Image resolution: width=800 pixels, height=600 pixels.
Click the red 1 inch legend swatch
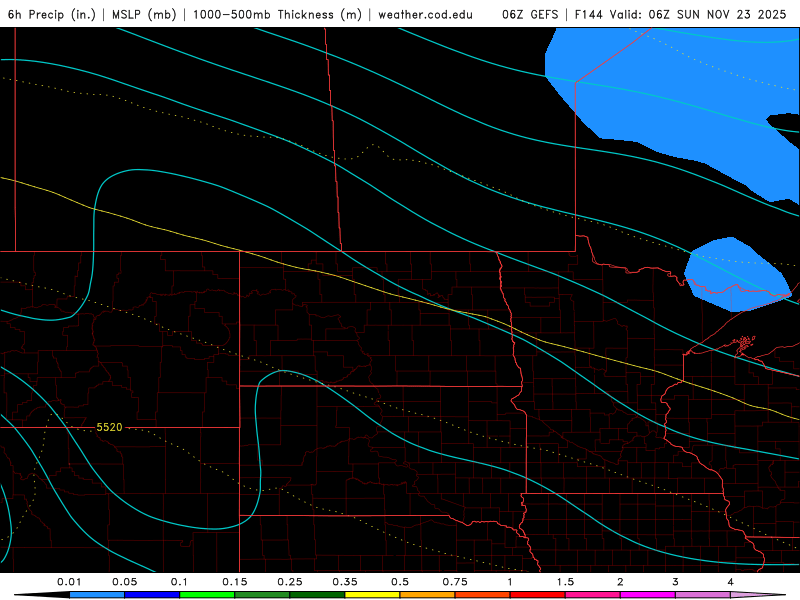[x=538, y=595]
